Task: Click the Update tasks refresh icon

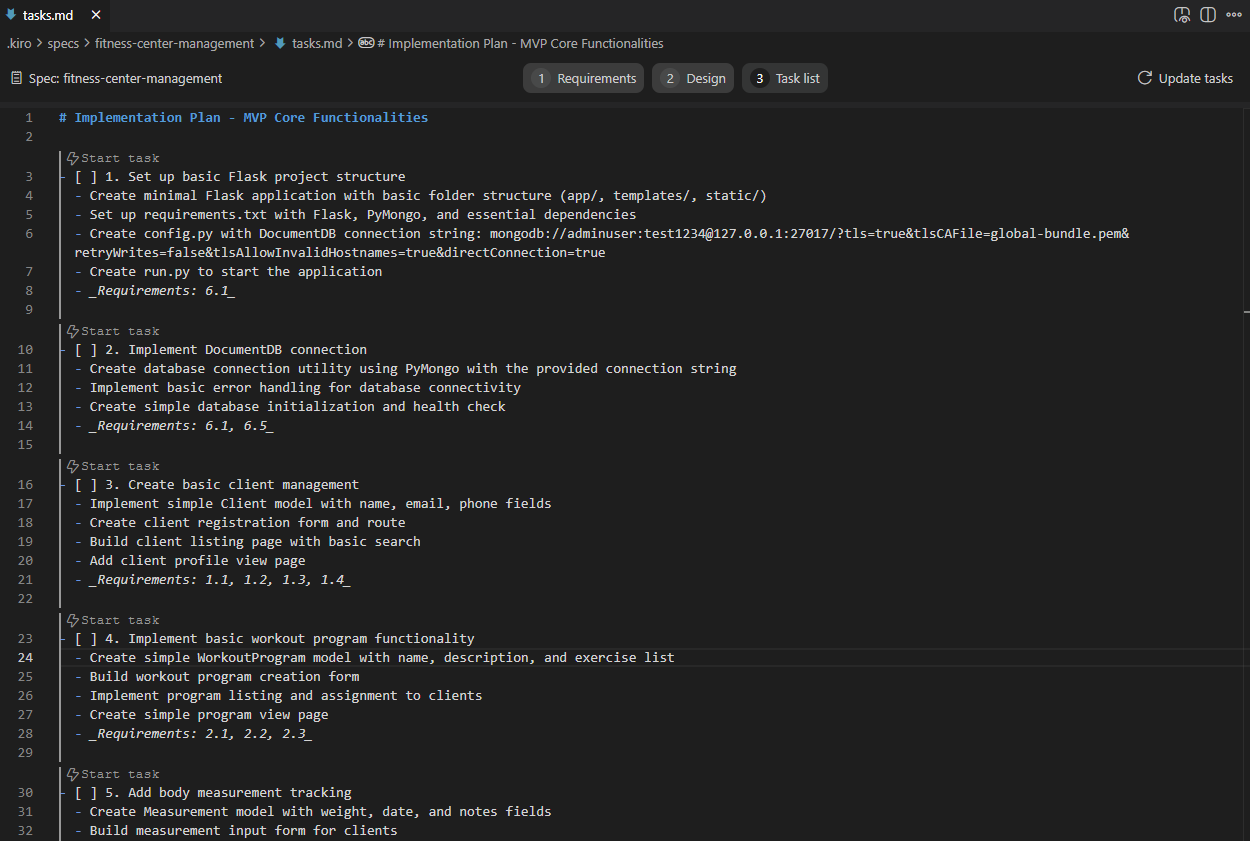Action: [1144, 78]
